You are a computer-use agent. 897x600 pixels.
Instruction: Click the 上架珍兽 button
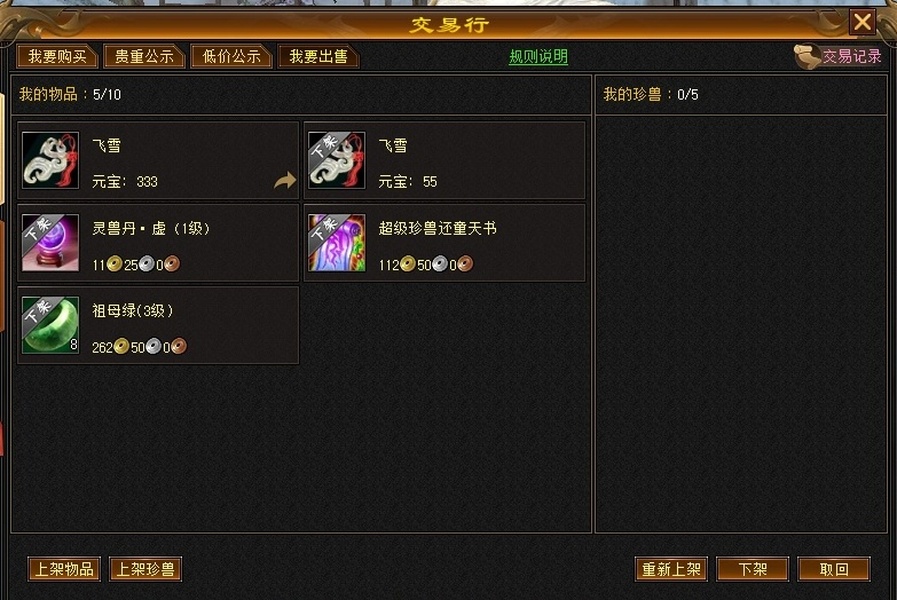(x=145, y=569)
